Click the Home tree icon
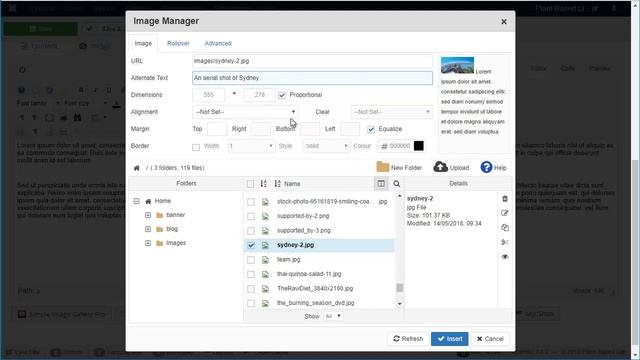640x360 pixels. [148, 201]
